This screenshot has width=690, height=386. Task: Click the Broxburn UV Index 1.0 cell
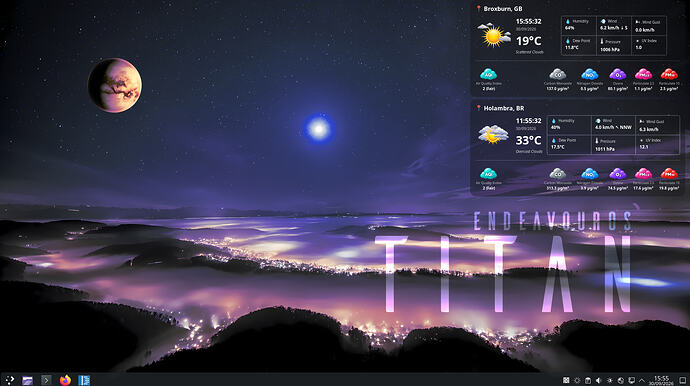pos(649,45)
